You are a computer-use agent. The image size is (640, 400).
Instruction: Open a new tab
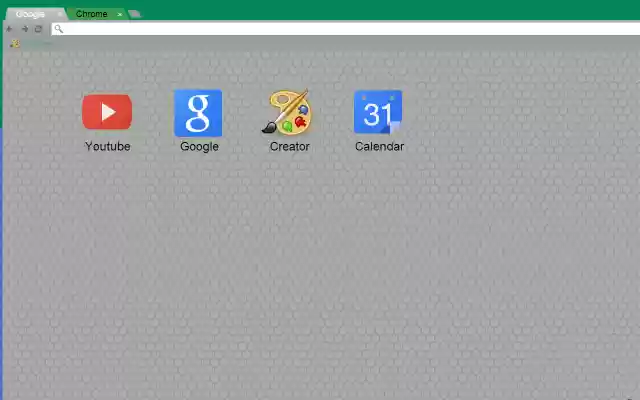pos(135,14)
